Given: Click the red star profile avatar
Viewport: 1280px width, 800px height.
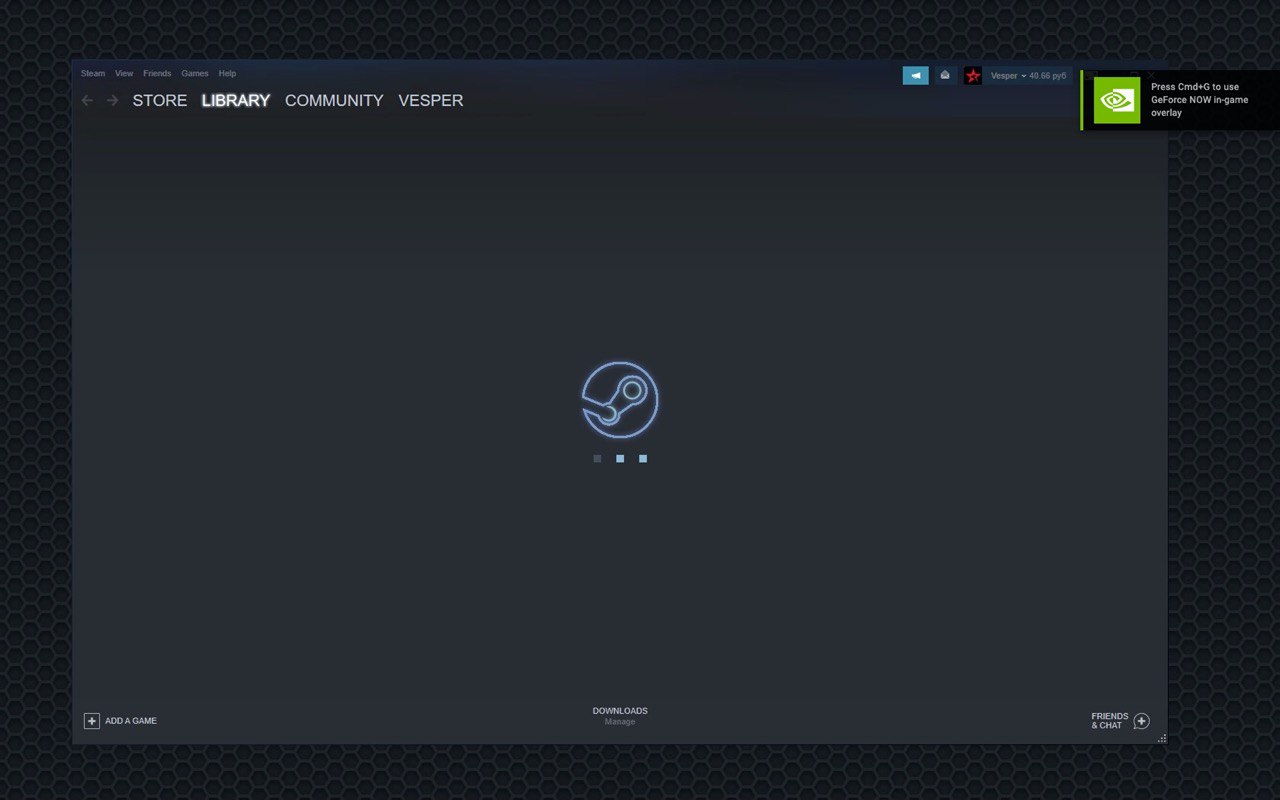Looking at the screenshot, I should (x=973, y=75).
